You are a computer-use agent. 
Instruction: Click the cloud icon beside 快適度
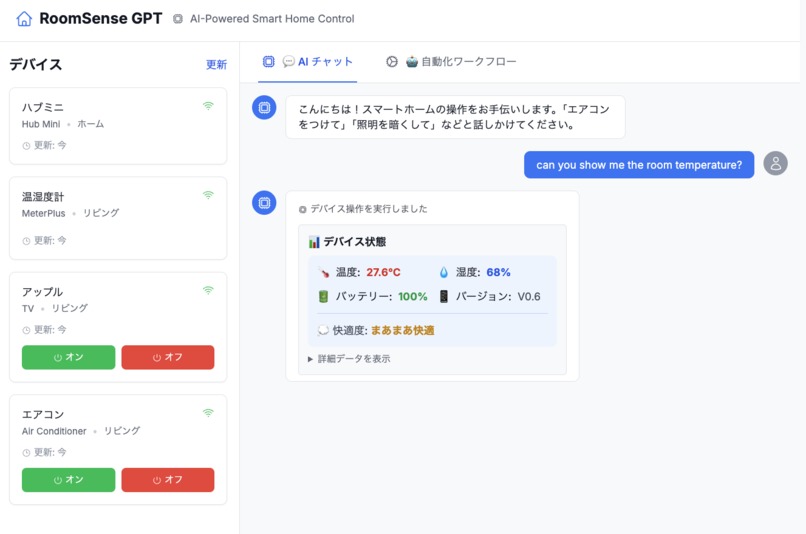(x=323, y=330)
